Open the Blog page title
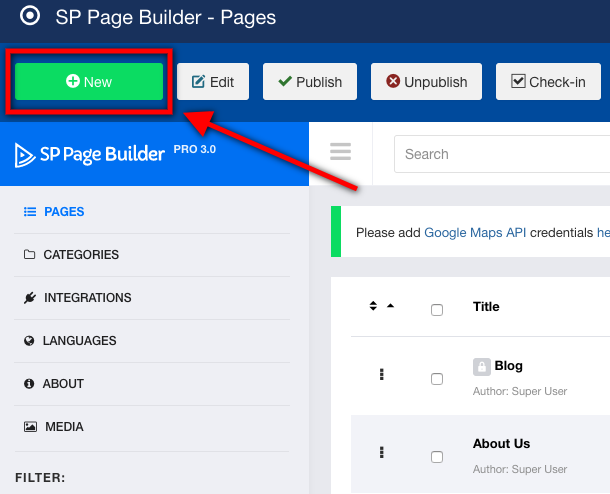Screen dimensions: 610x494 point(508,366)
